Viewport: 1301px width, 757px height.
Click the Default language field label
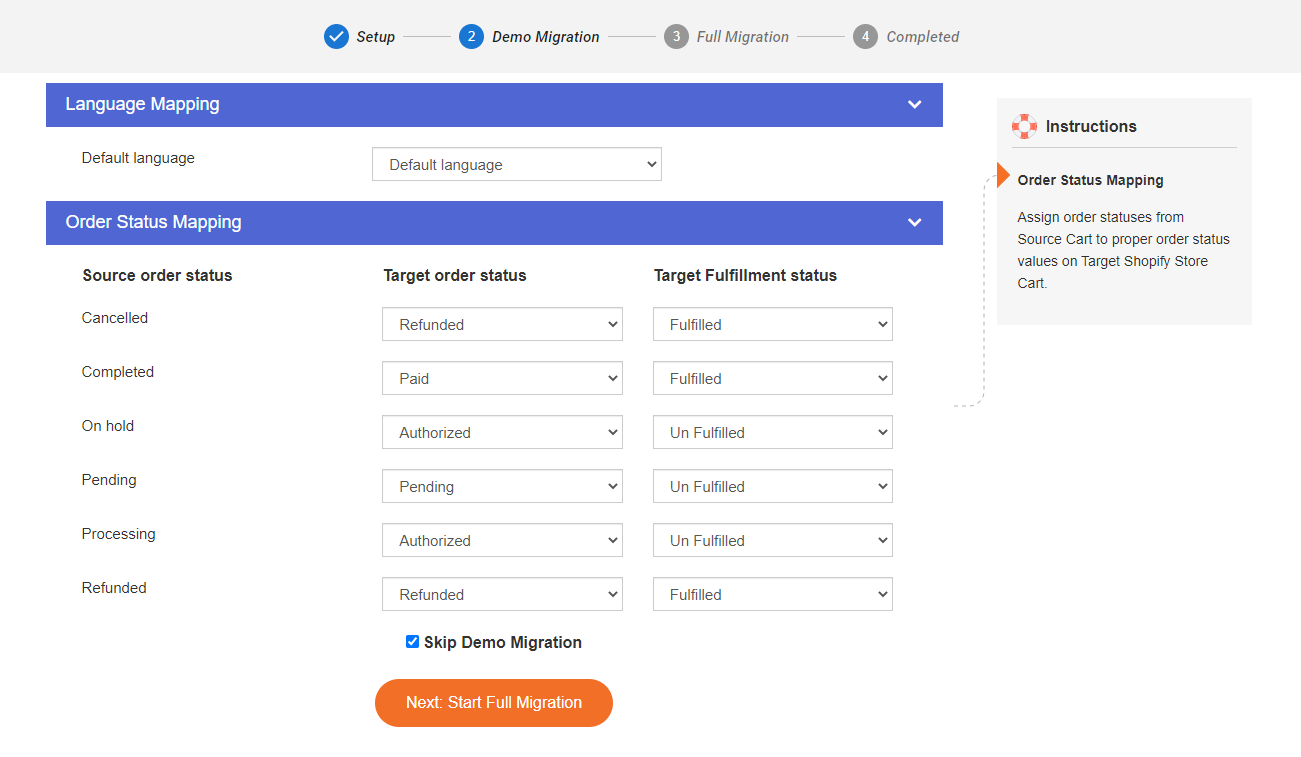coord(138,158)
